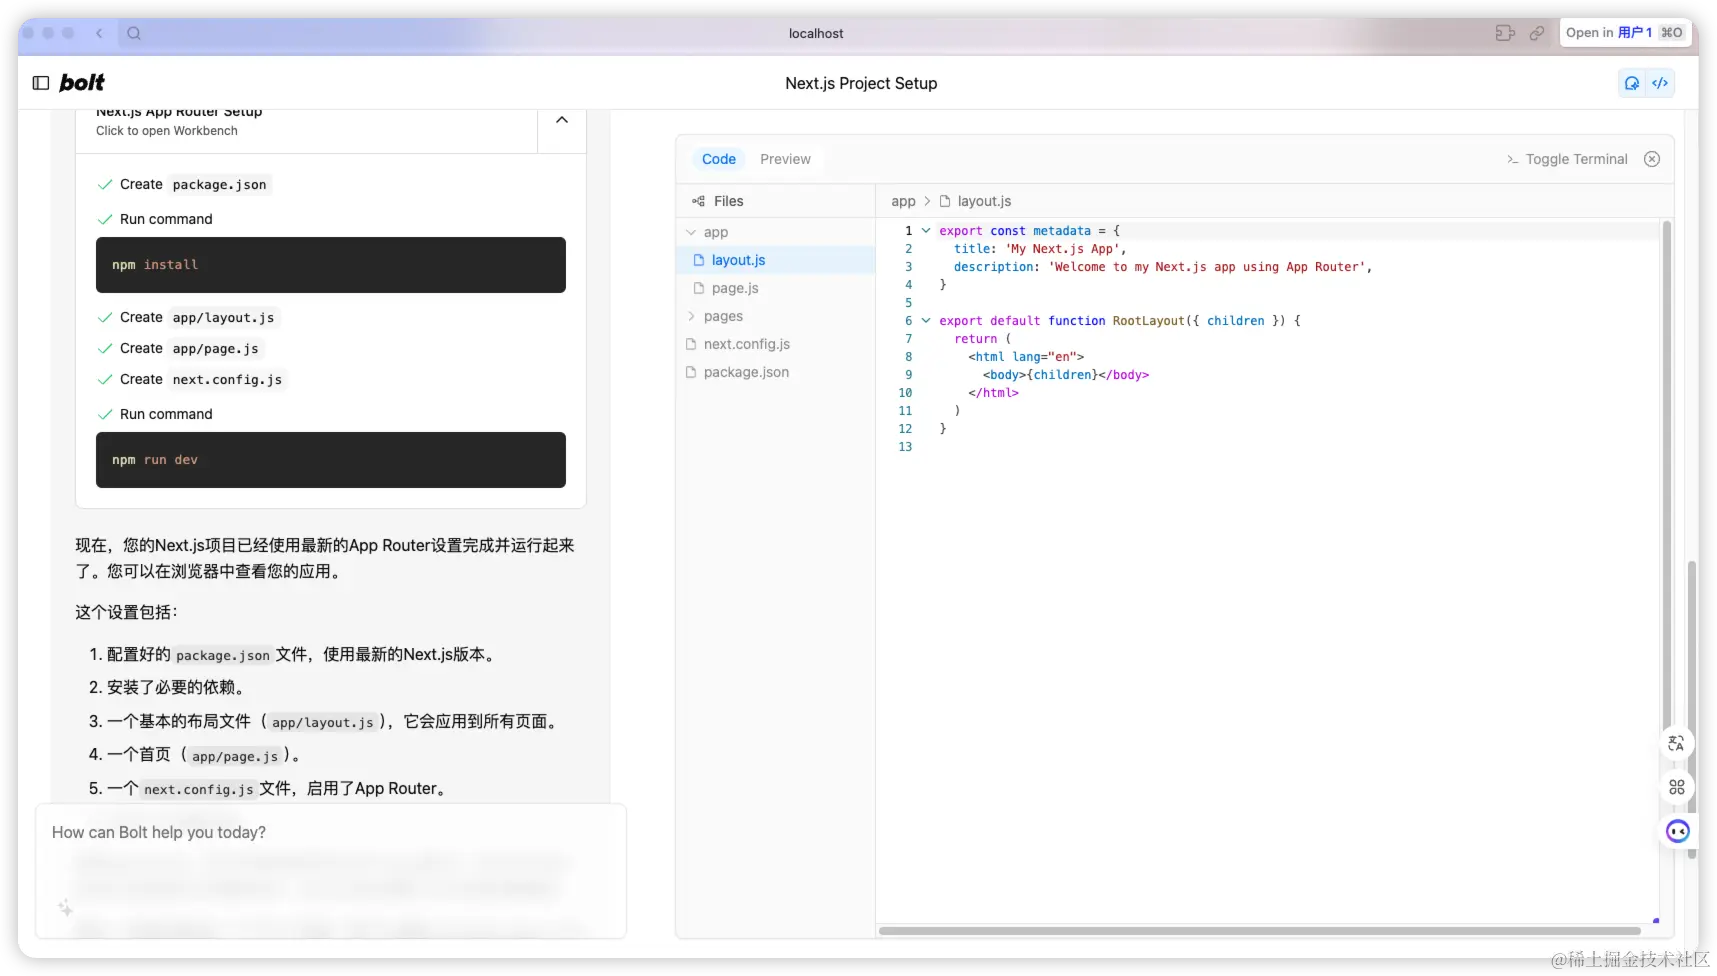Switch to the Preview tab
This screenshot has width=1717, height=976.
click(x=785, y=159)
